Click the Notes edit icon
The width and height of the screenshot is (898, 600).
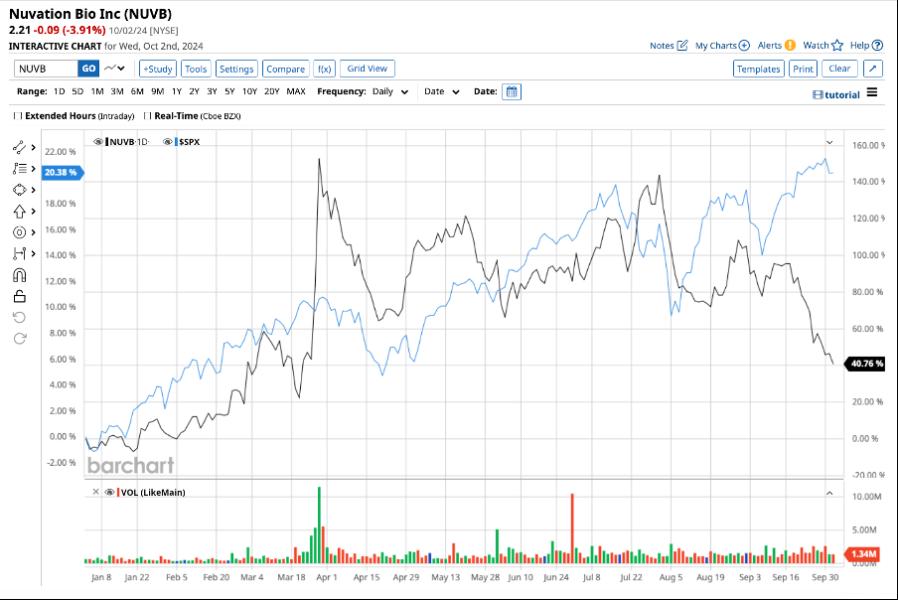(x=682, y=45)
